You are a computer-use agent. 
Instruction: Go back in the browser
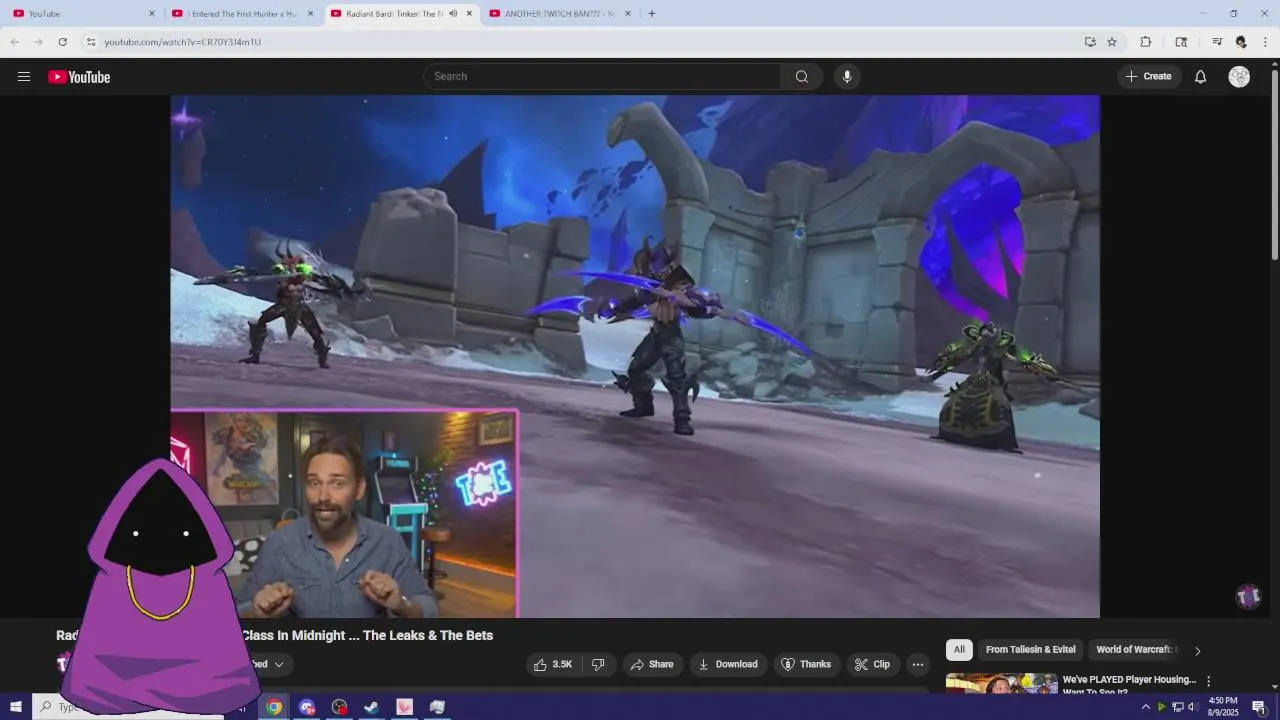tap(14, 42)
